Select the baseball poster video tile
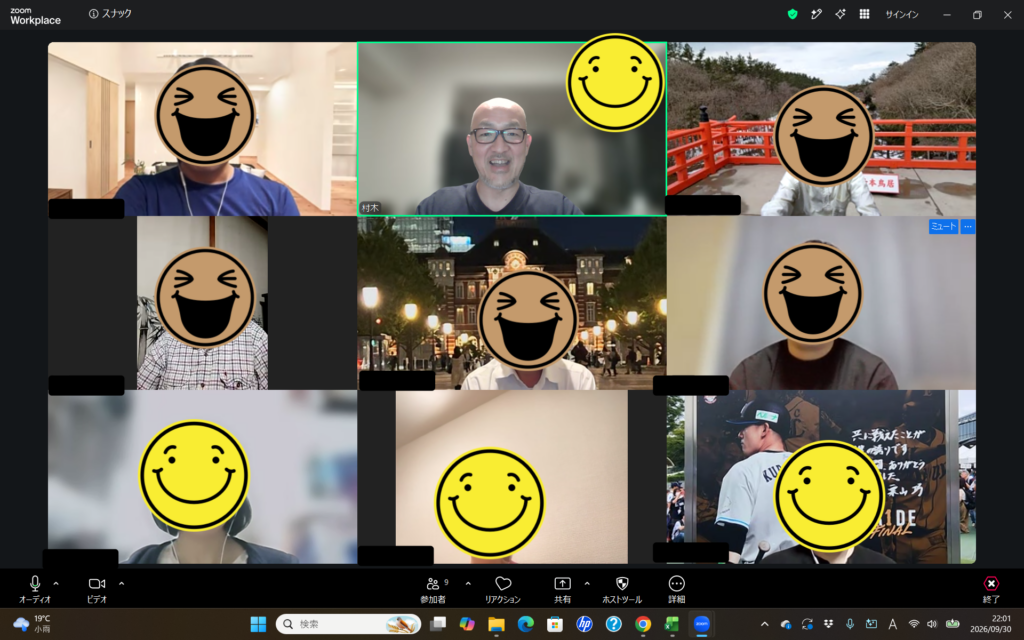The height and width of the screenshot is (640, 1024). tap(821, 477)
